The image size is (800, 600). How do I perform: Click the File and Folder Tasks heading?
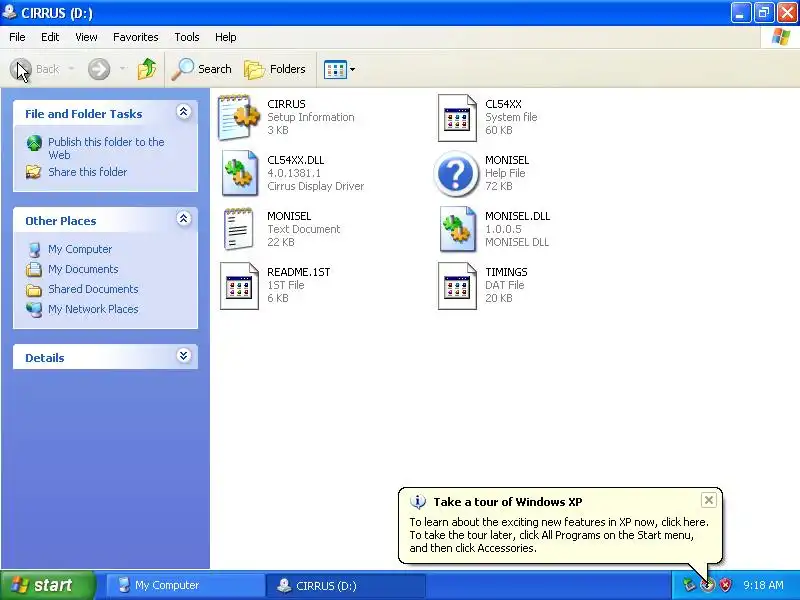pos(84,114)
